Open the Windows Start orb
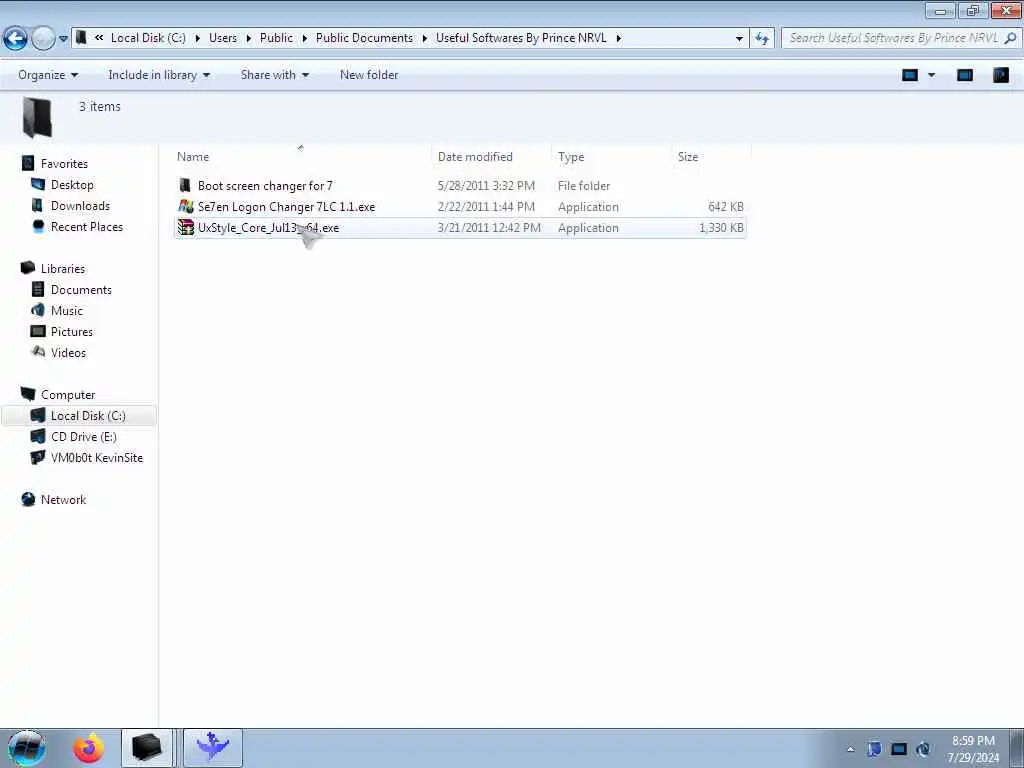 (27, 748)
